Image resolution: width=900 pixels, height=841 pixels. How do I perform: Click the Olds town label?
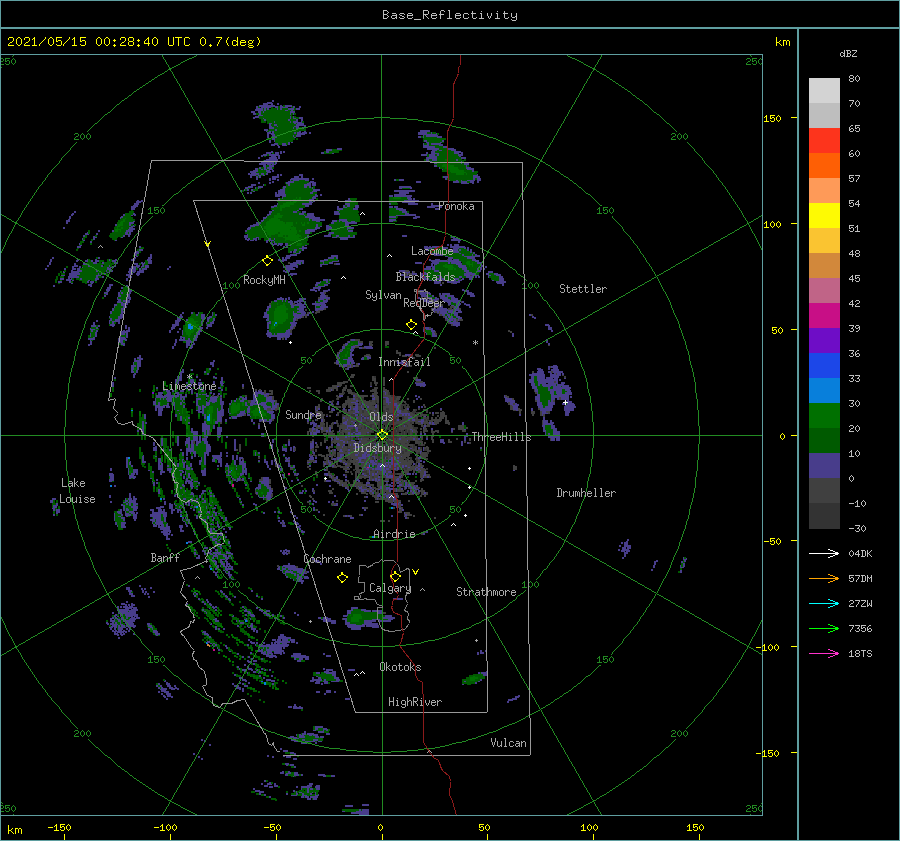coord(381,417)
